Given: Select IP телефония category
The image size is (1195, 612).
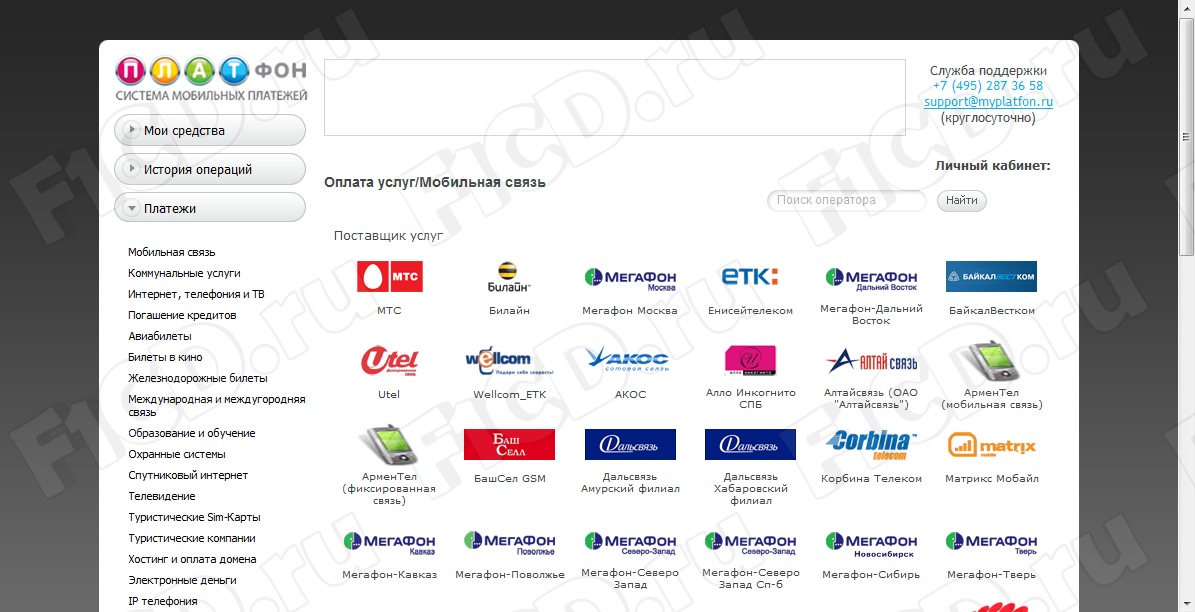Looking at the screenshot, I should coord(162,601).
